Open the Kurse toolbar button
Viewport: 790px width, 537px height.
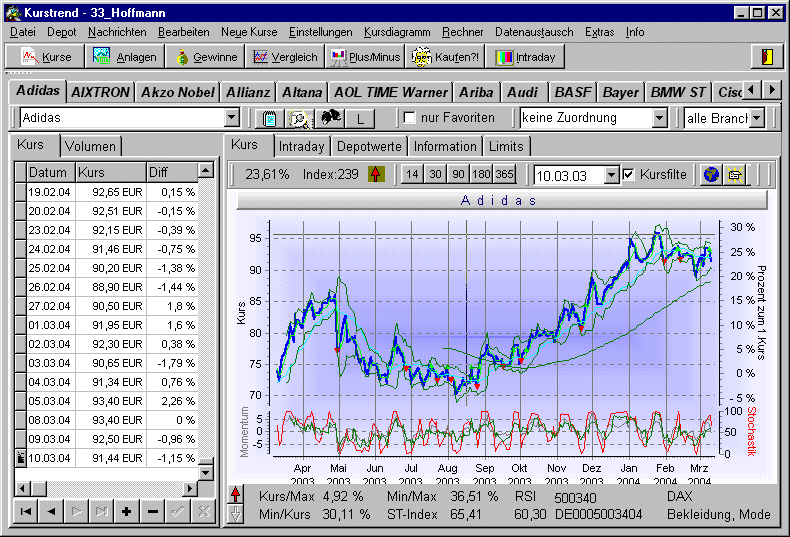(x=45, y=57)
